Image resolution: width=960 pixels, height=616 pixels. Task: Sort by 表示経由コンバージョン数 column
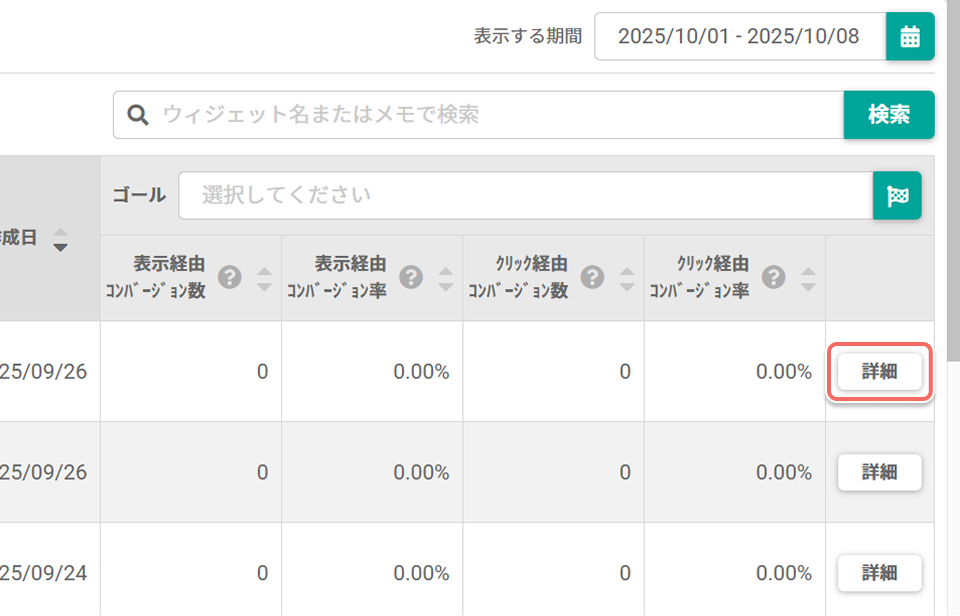pyautogui.click(x=264, y=279)
